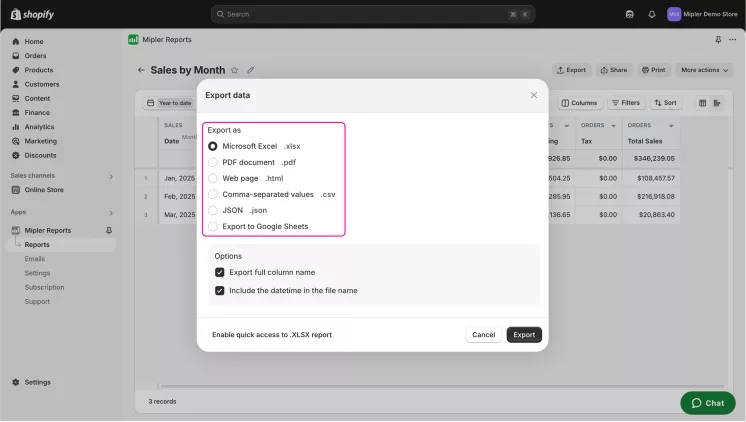The height and width of the screenshot is (422, 746).
Task: Open Mipler Demo Store account menu
Action: tap(703, 14)
